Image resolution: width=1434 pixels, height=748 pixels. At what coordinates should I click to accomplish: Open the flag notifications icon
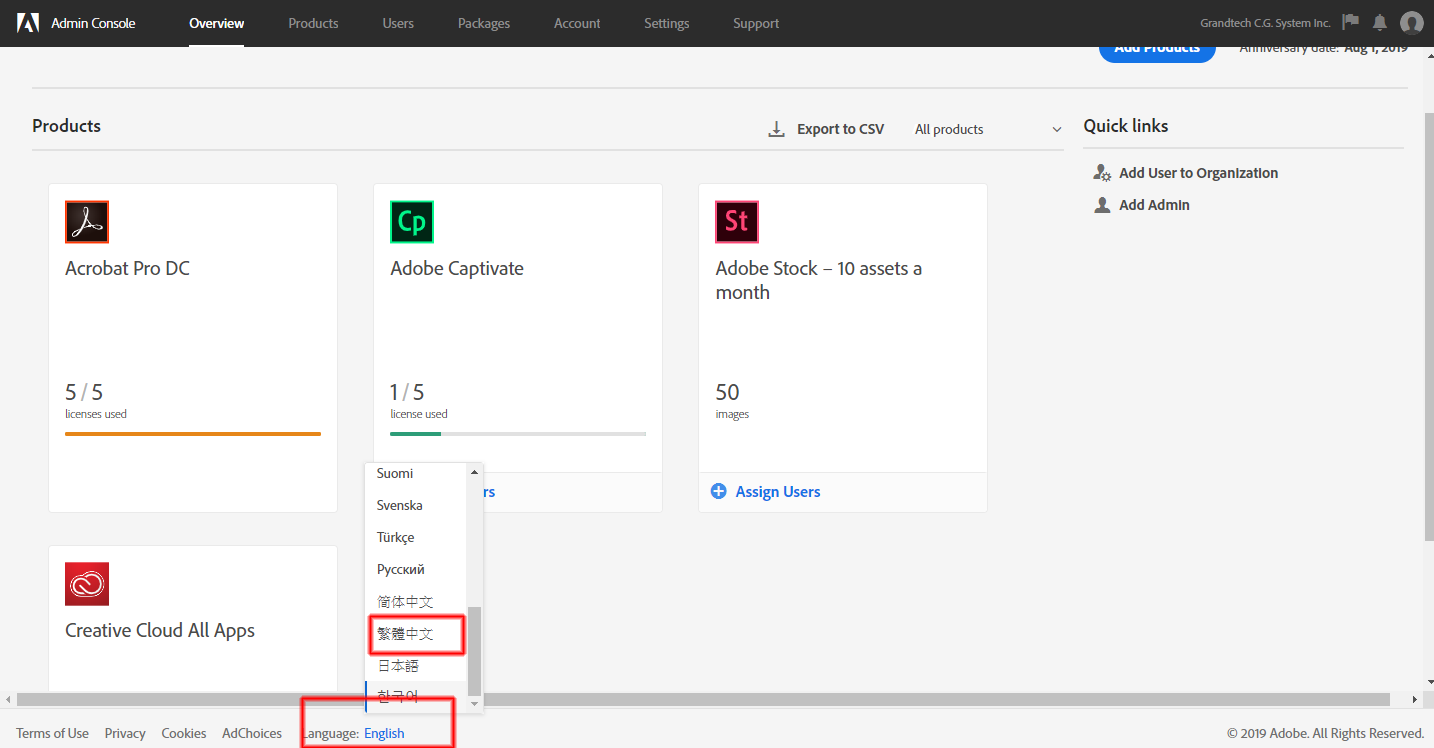(1351, 22)
